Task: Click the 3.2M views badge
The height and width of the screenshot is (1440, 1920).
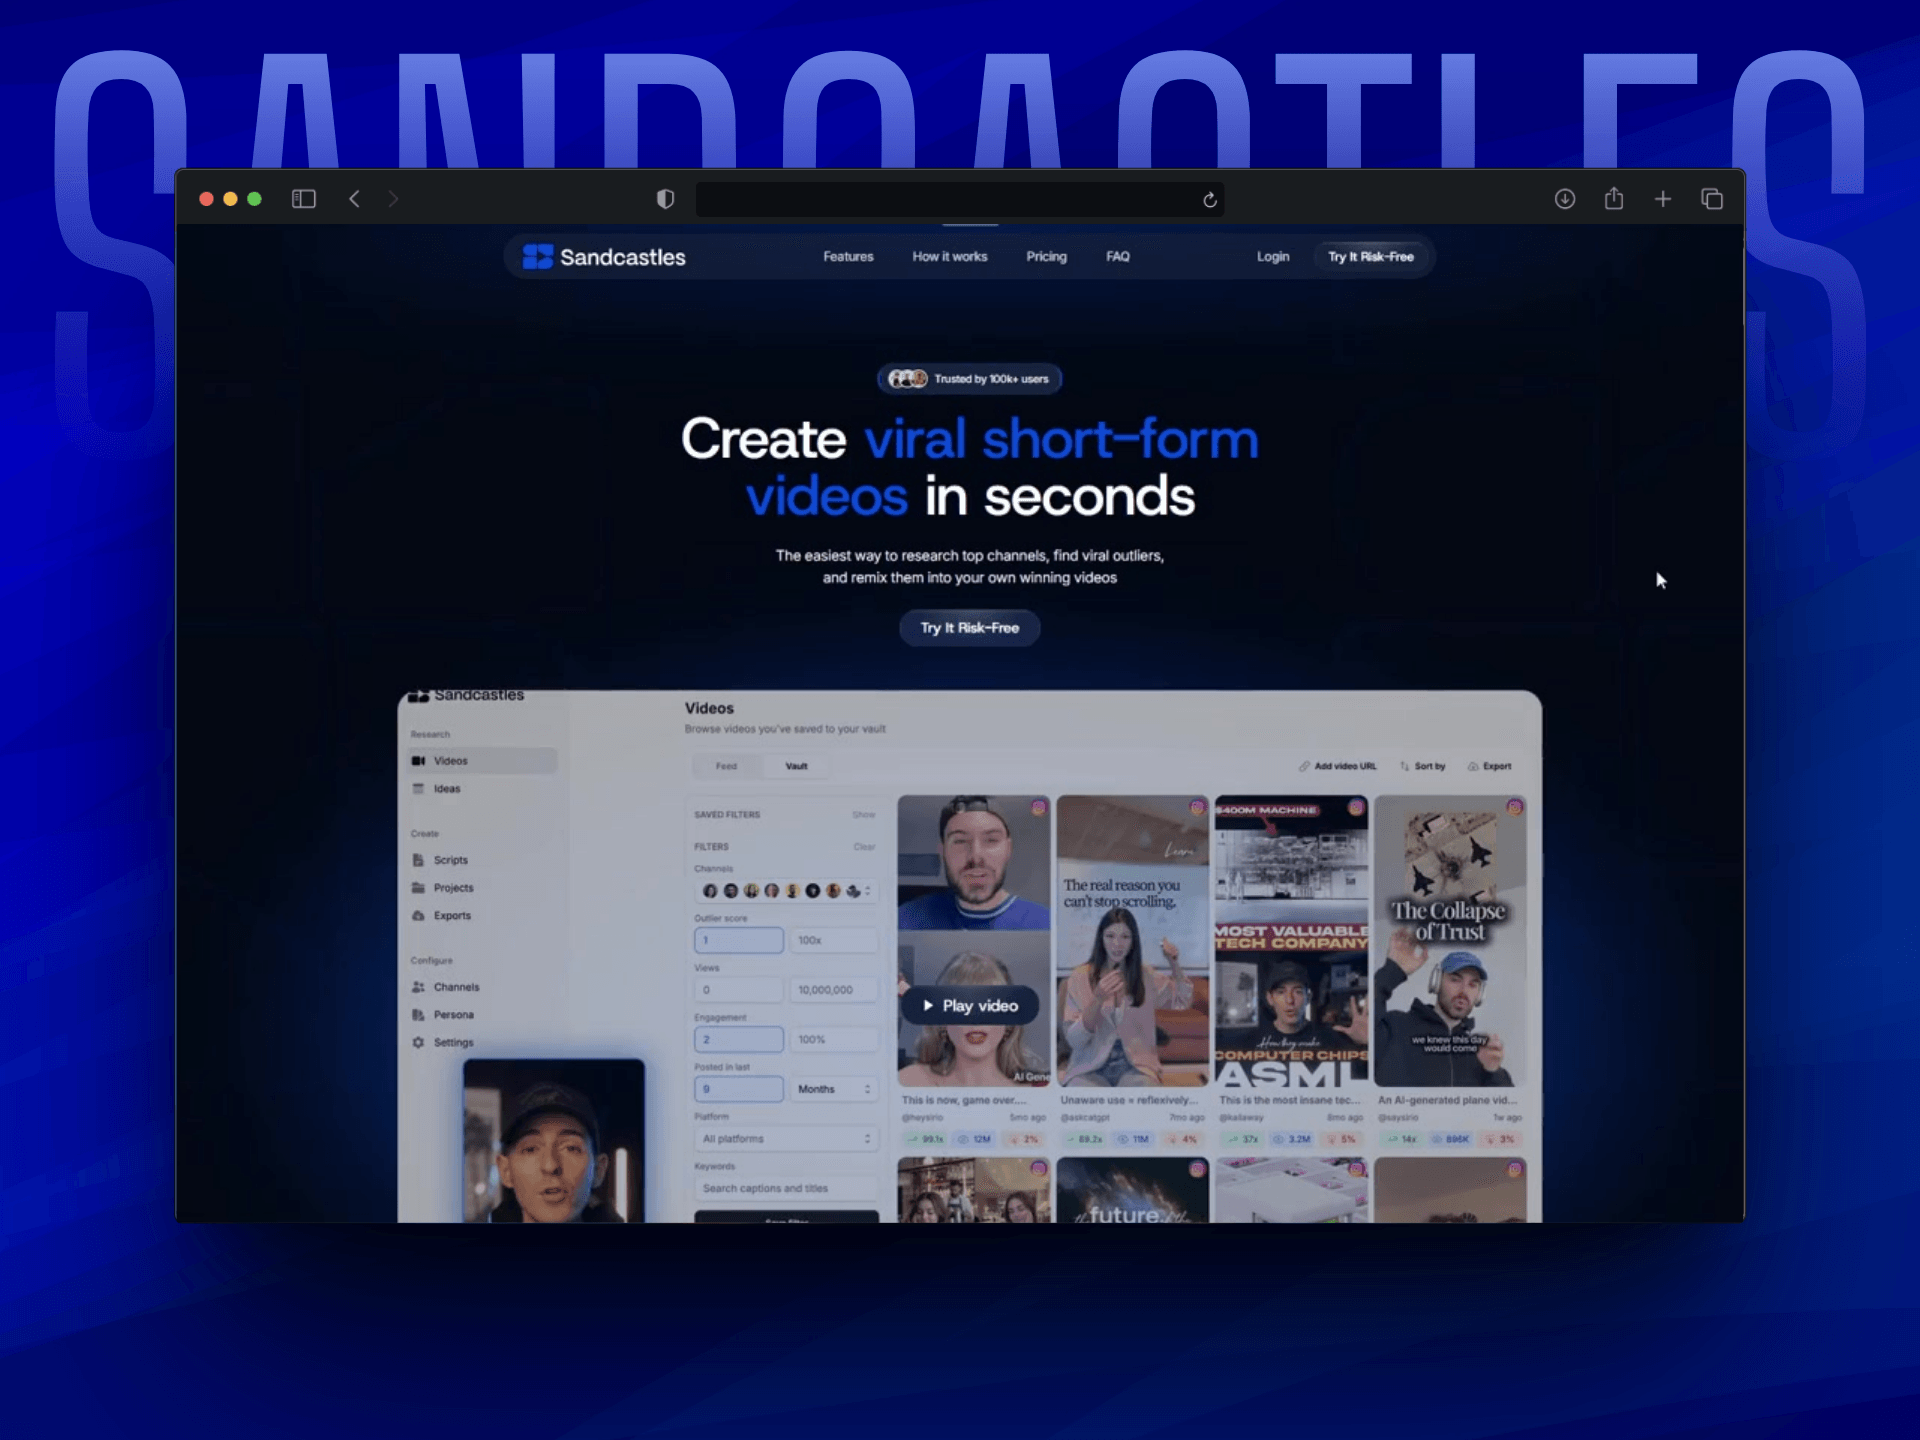Action: pyautogui.click(x=1292, y=1140)
